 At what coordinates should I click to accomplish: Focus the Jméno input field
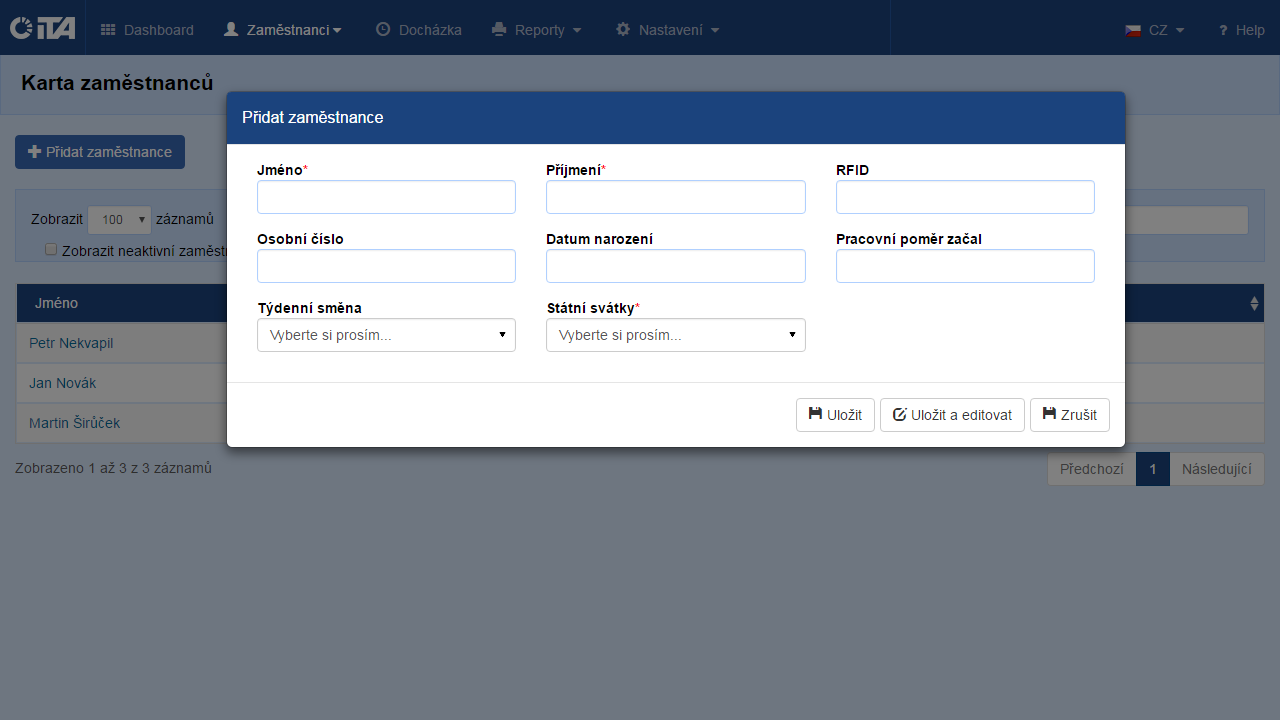[386, 197]
